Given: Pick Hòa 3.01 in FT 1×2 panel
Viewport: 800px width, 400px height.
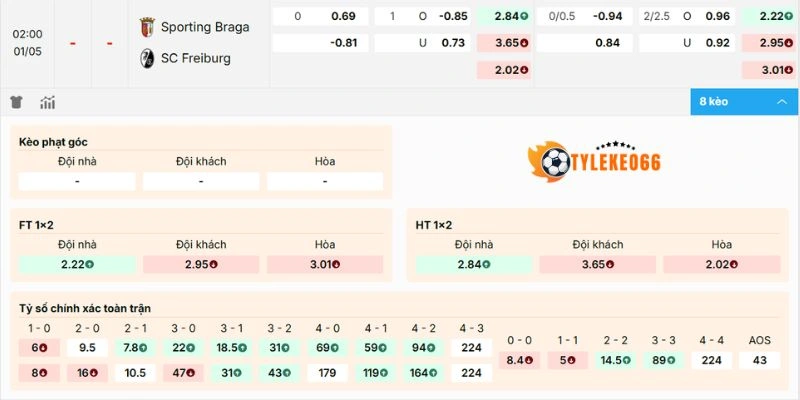Looking at the screenshot, I should [x=325, y=264].
